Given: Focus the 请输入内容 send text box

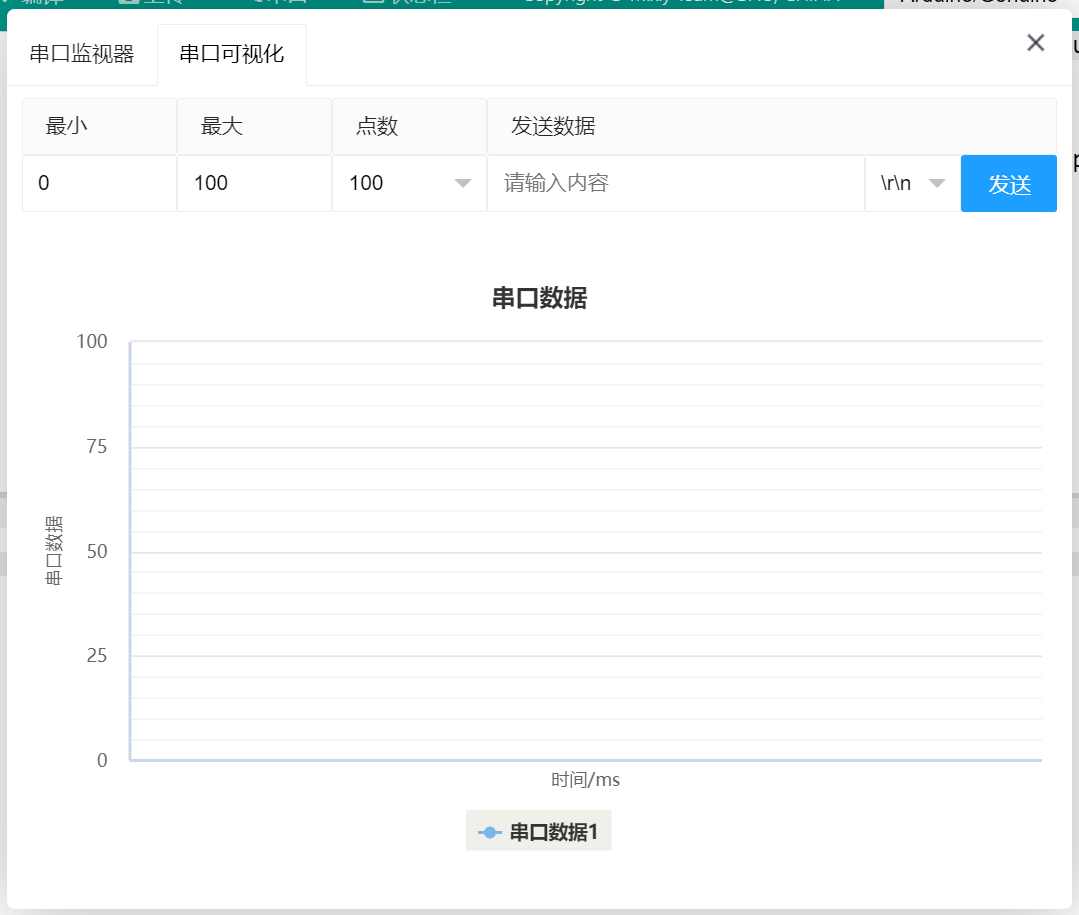Looking at the screenshot, I should point(675,183).
